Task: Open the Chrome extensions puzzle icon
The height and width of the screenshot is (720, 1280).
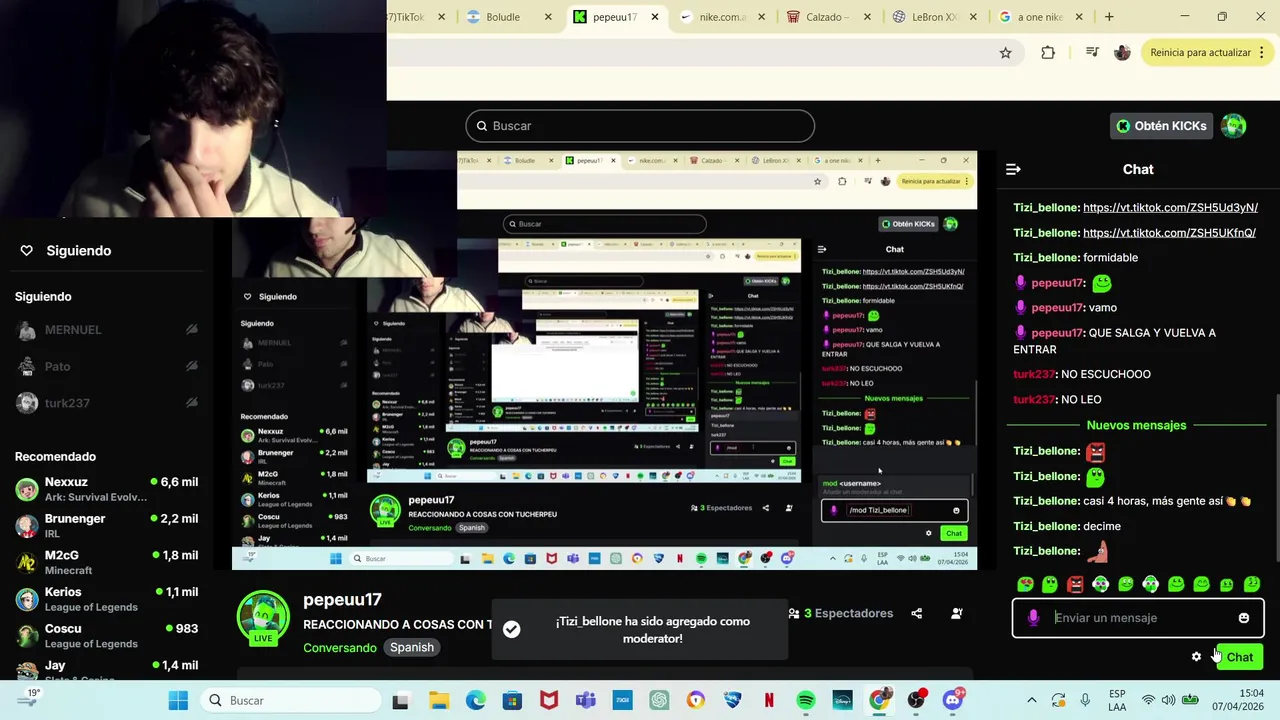Action: click(x=1048, y=53)
